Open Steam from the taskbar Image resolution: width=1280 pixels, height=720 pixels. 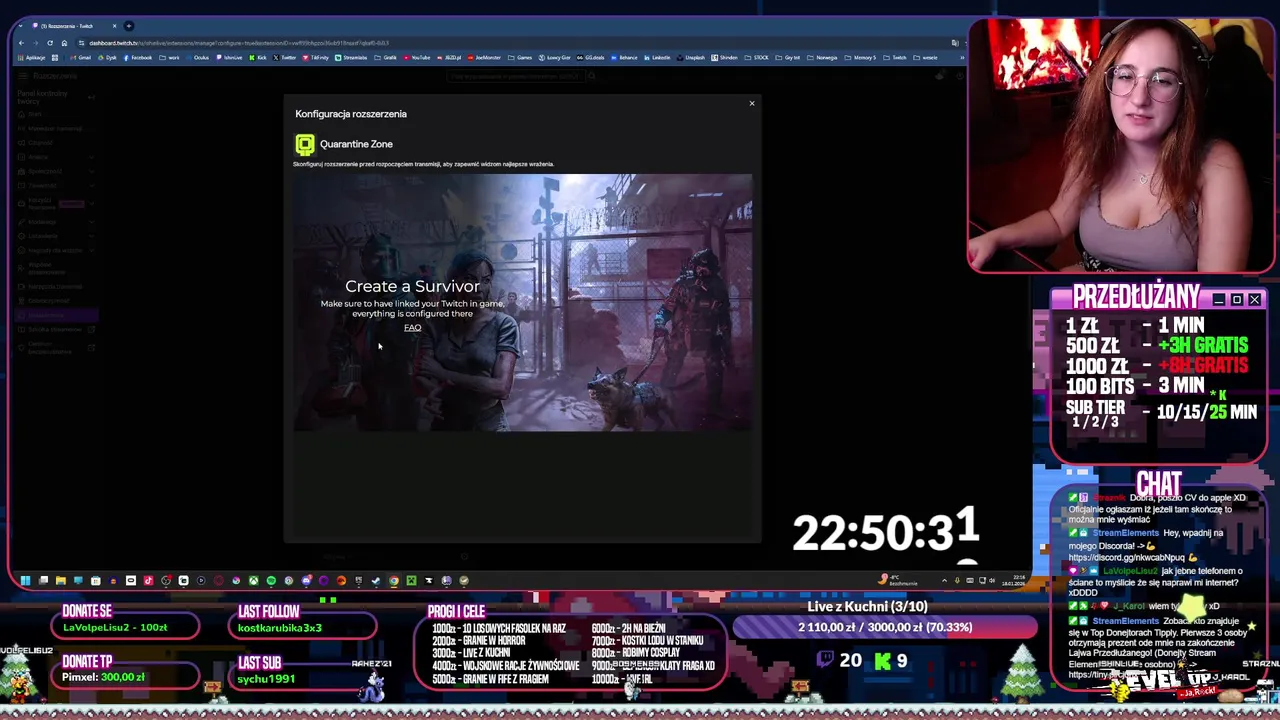coord(376,580)
